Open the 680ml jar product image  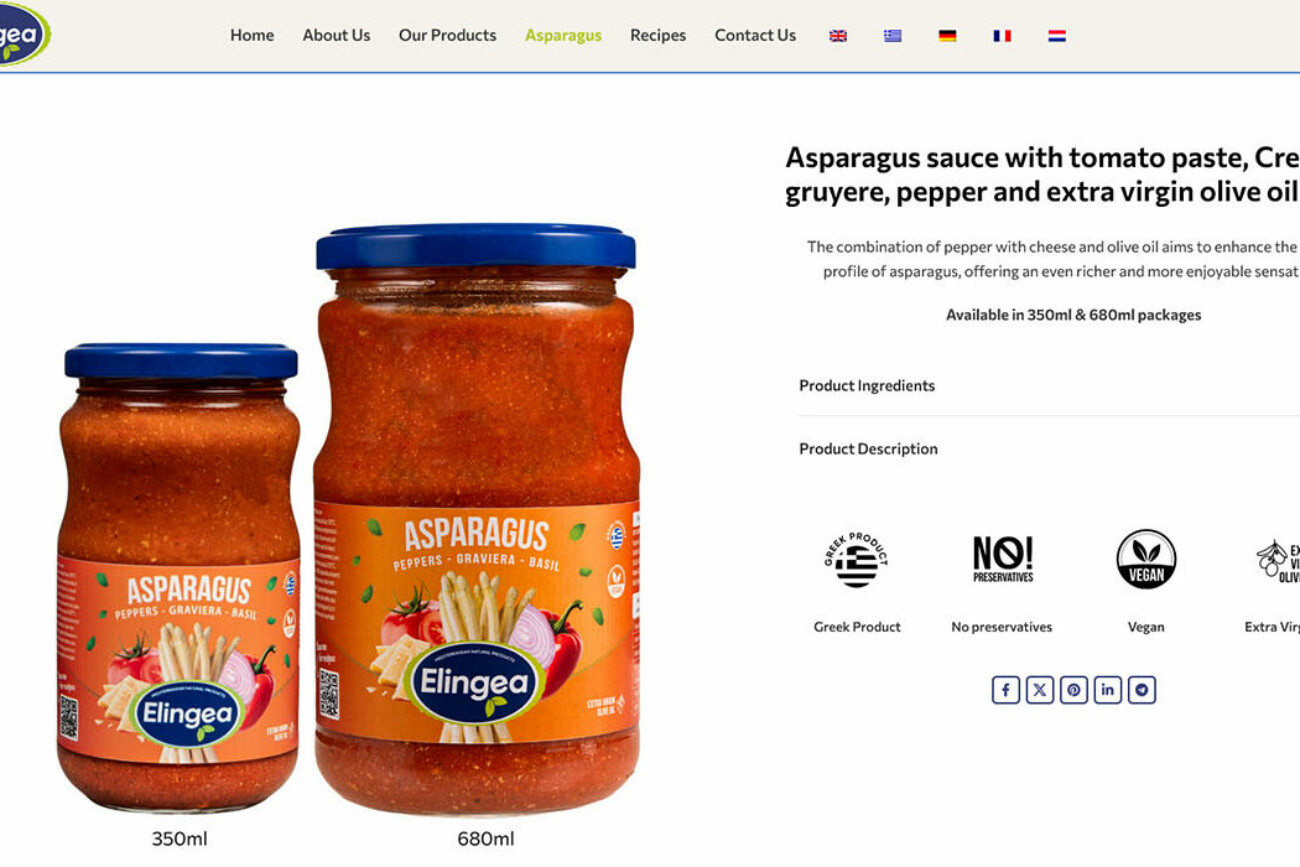tap(477, 518)
